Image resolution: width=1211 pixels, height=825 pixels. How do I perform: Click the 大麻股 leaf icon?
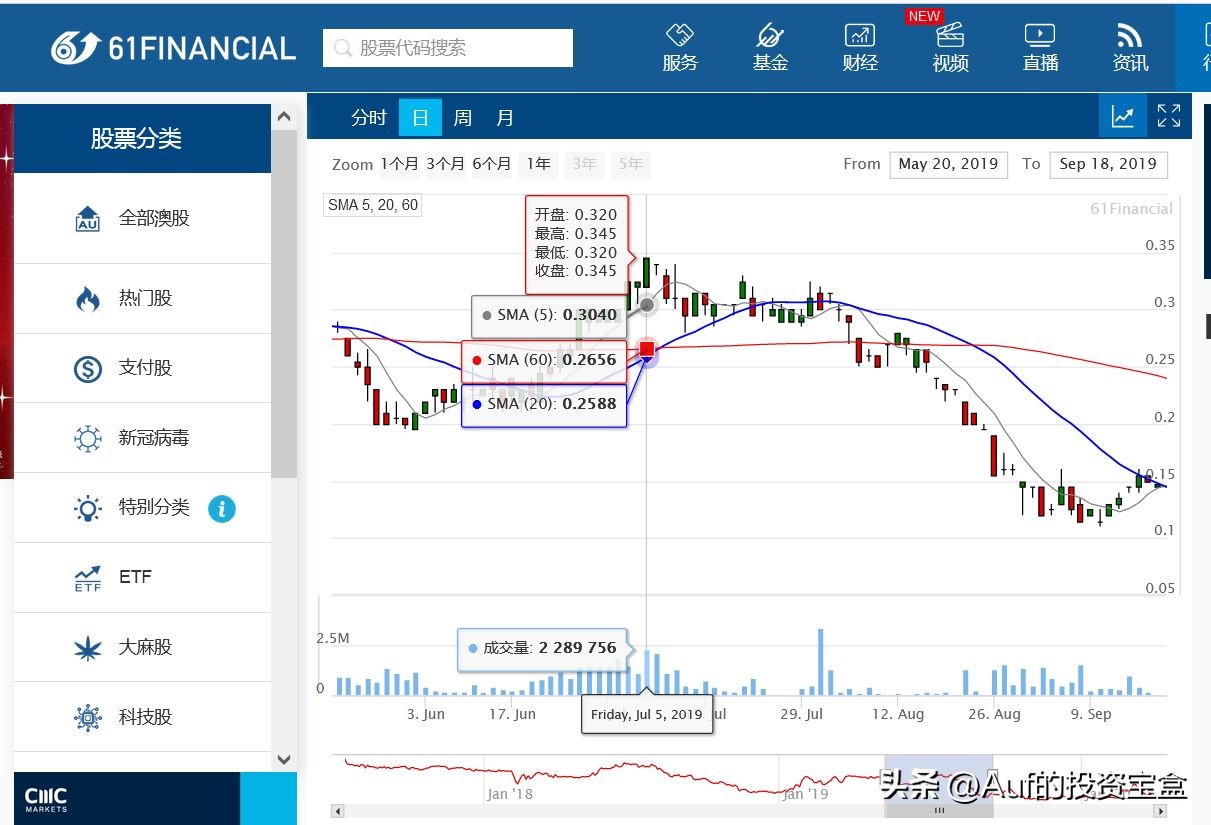click(88, 648)
